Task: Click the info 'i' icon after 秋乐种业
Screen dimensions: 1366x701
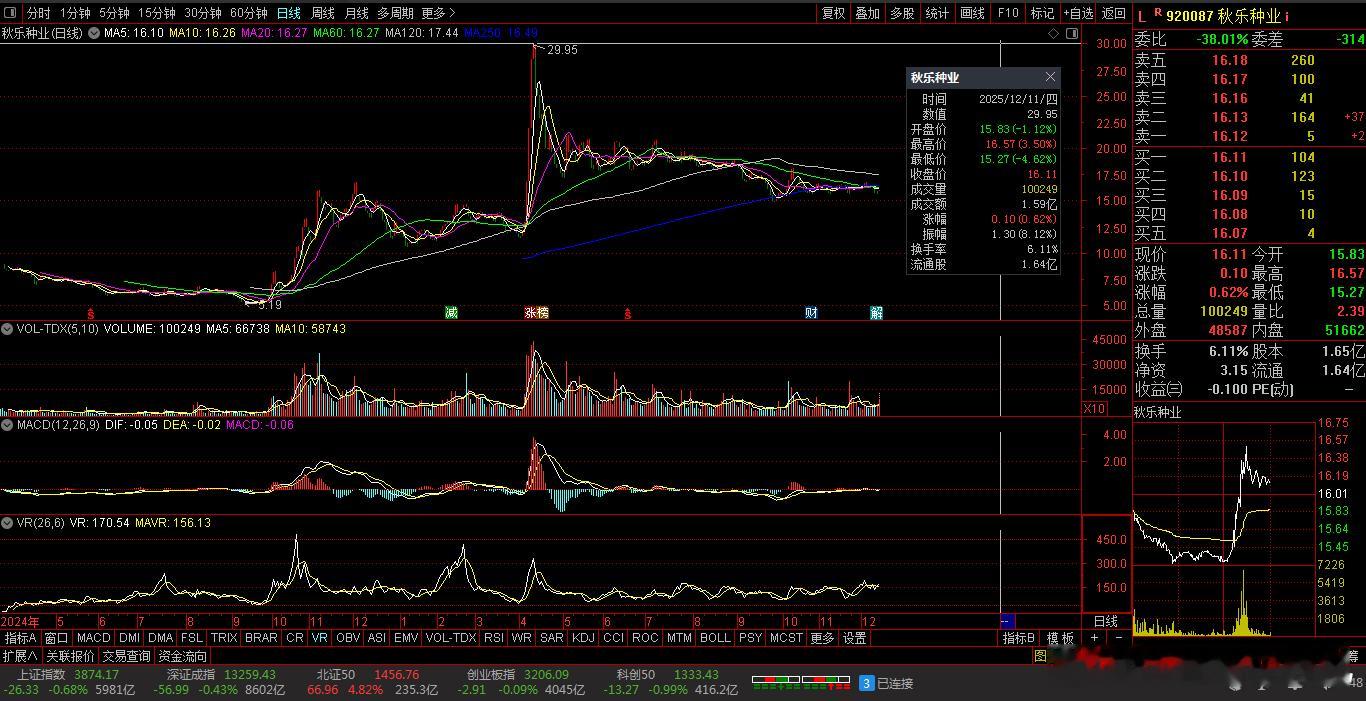Action: 1287,16
